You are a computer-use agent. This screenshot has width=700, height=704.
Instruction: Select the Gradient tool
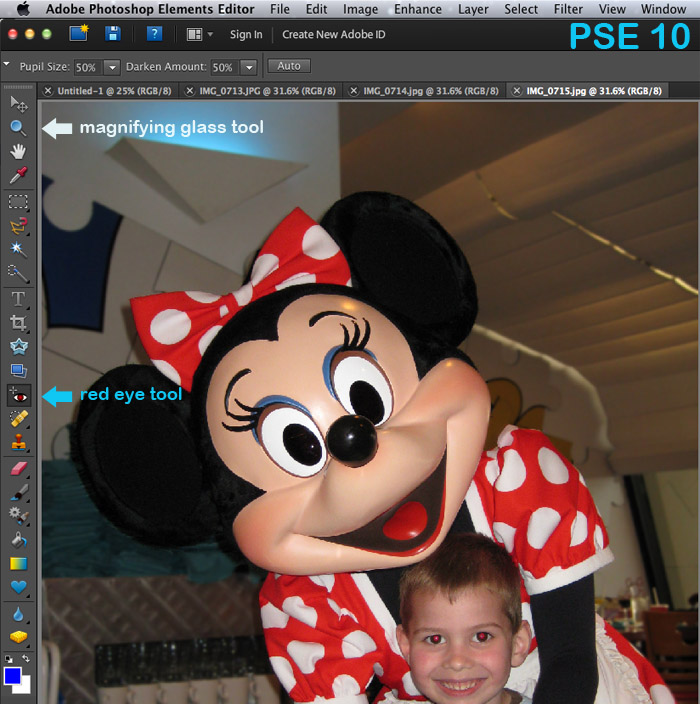tap(18, 563)
